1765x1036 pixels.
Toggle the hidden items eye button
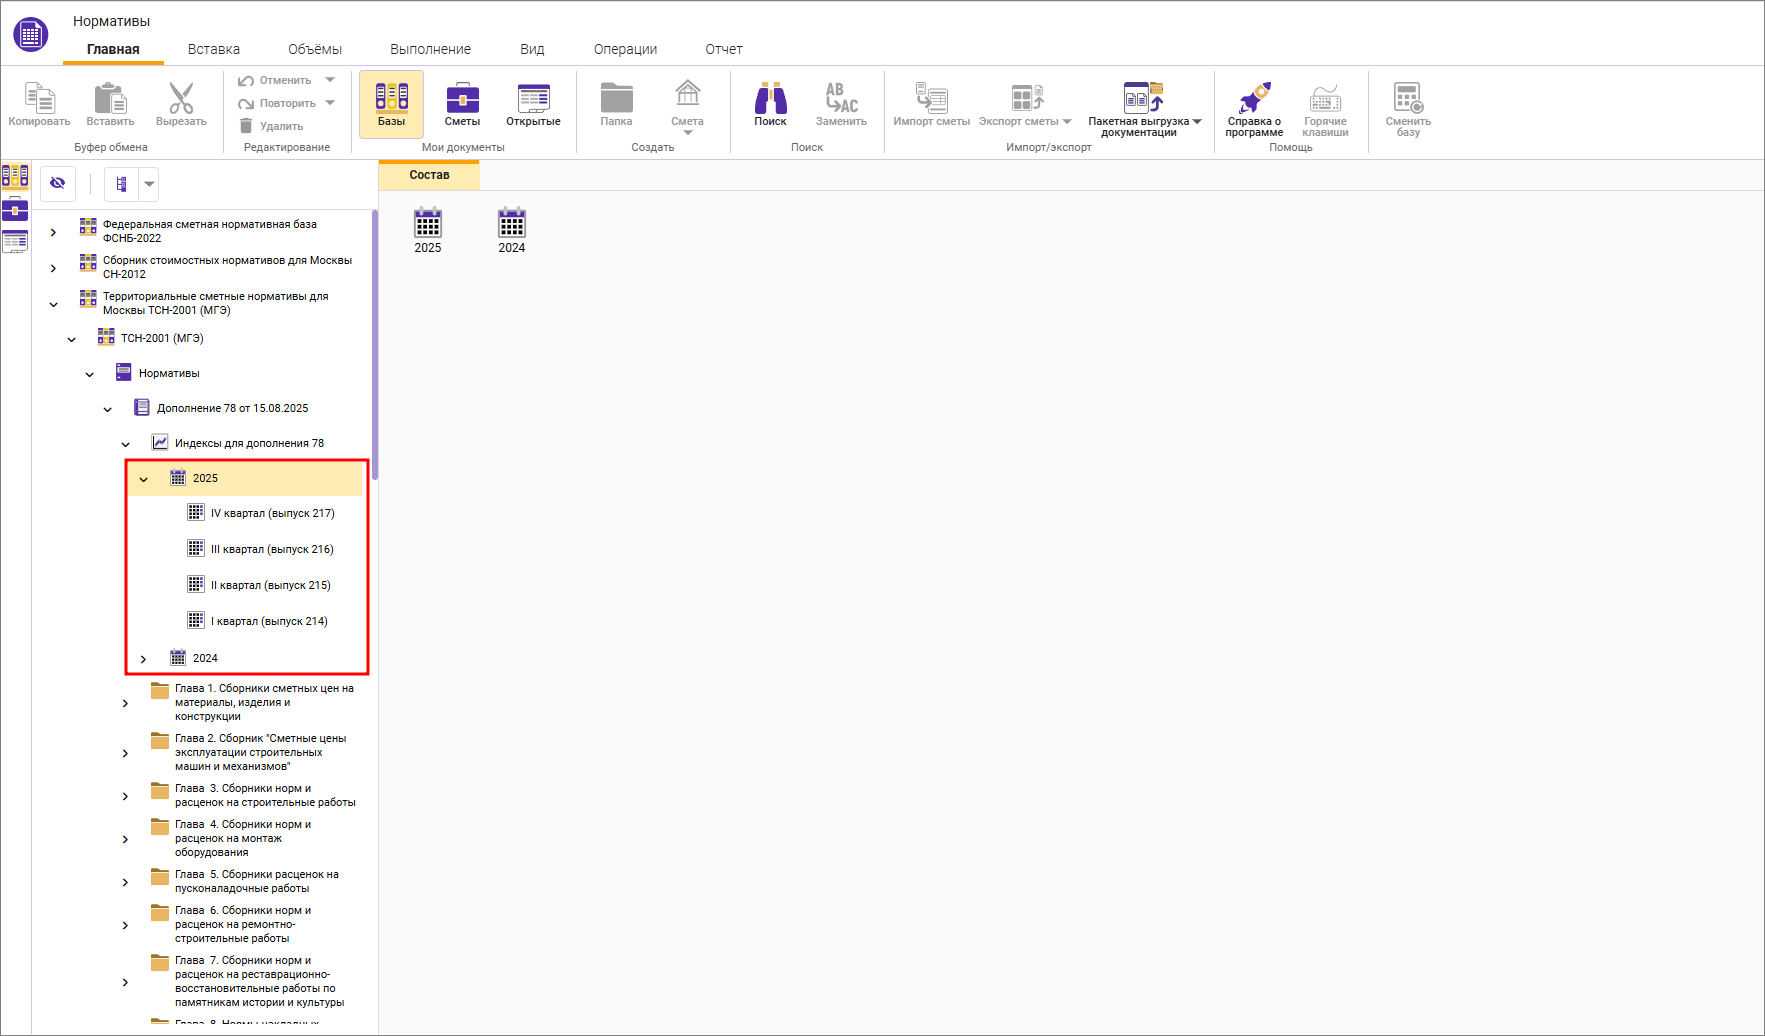pos(58,183)
